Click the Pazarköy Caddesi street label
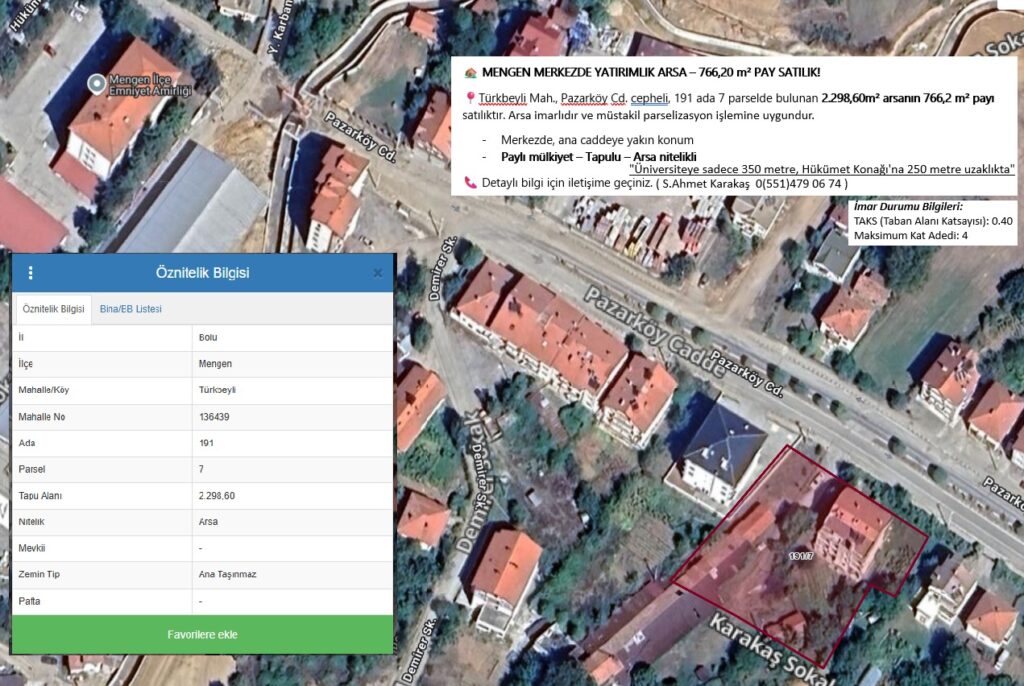Screen dimensions: 1024x686 click(654, 331)
